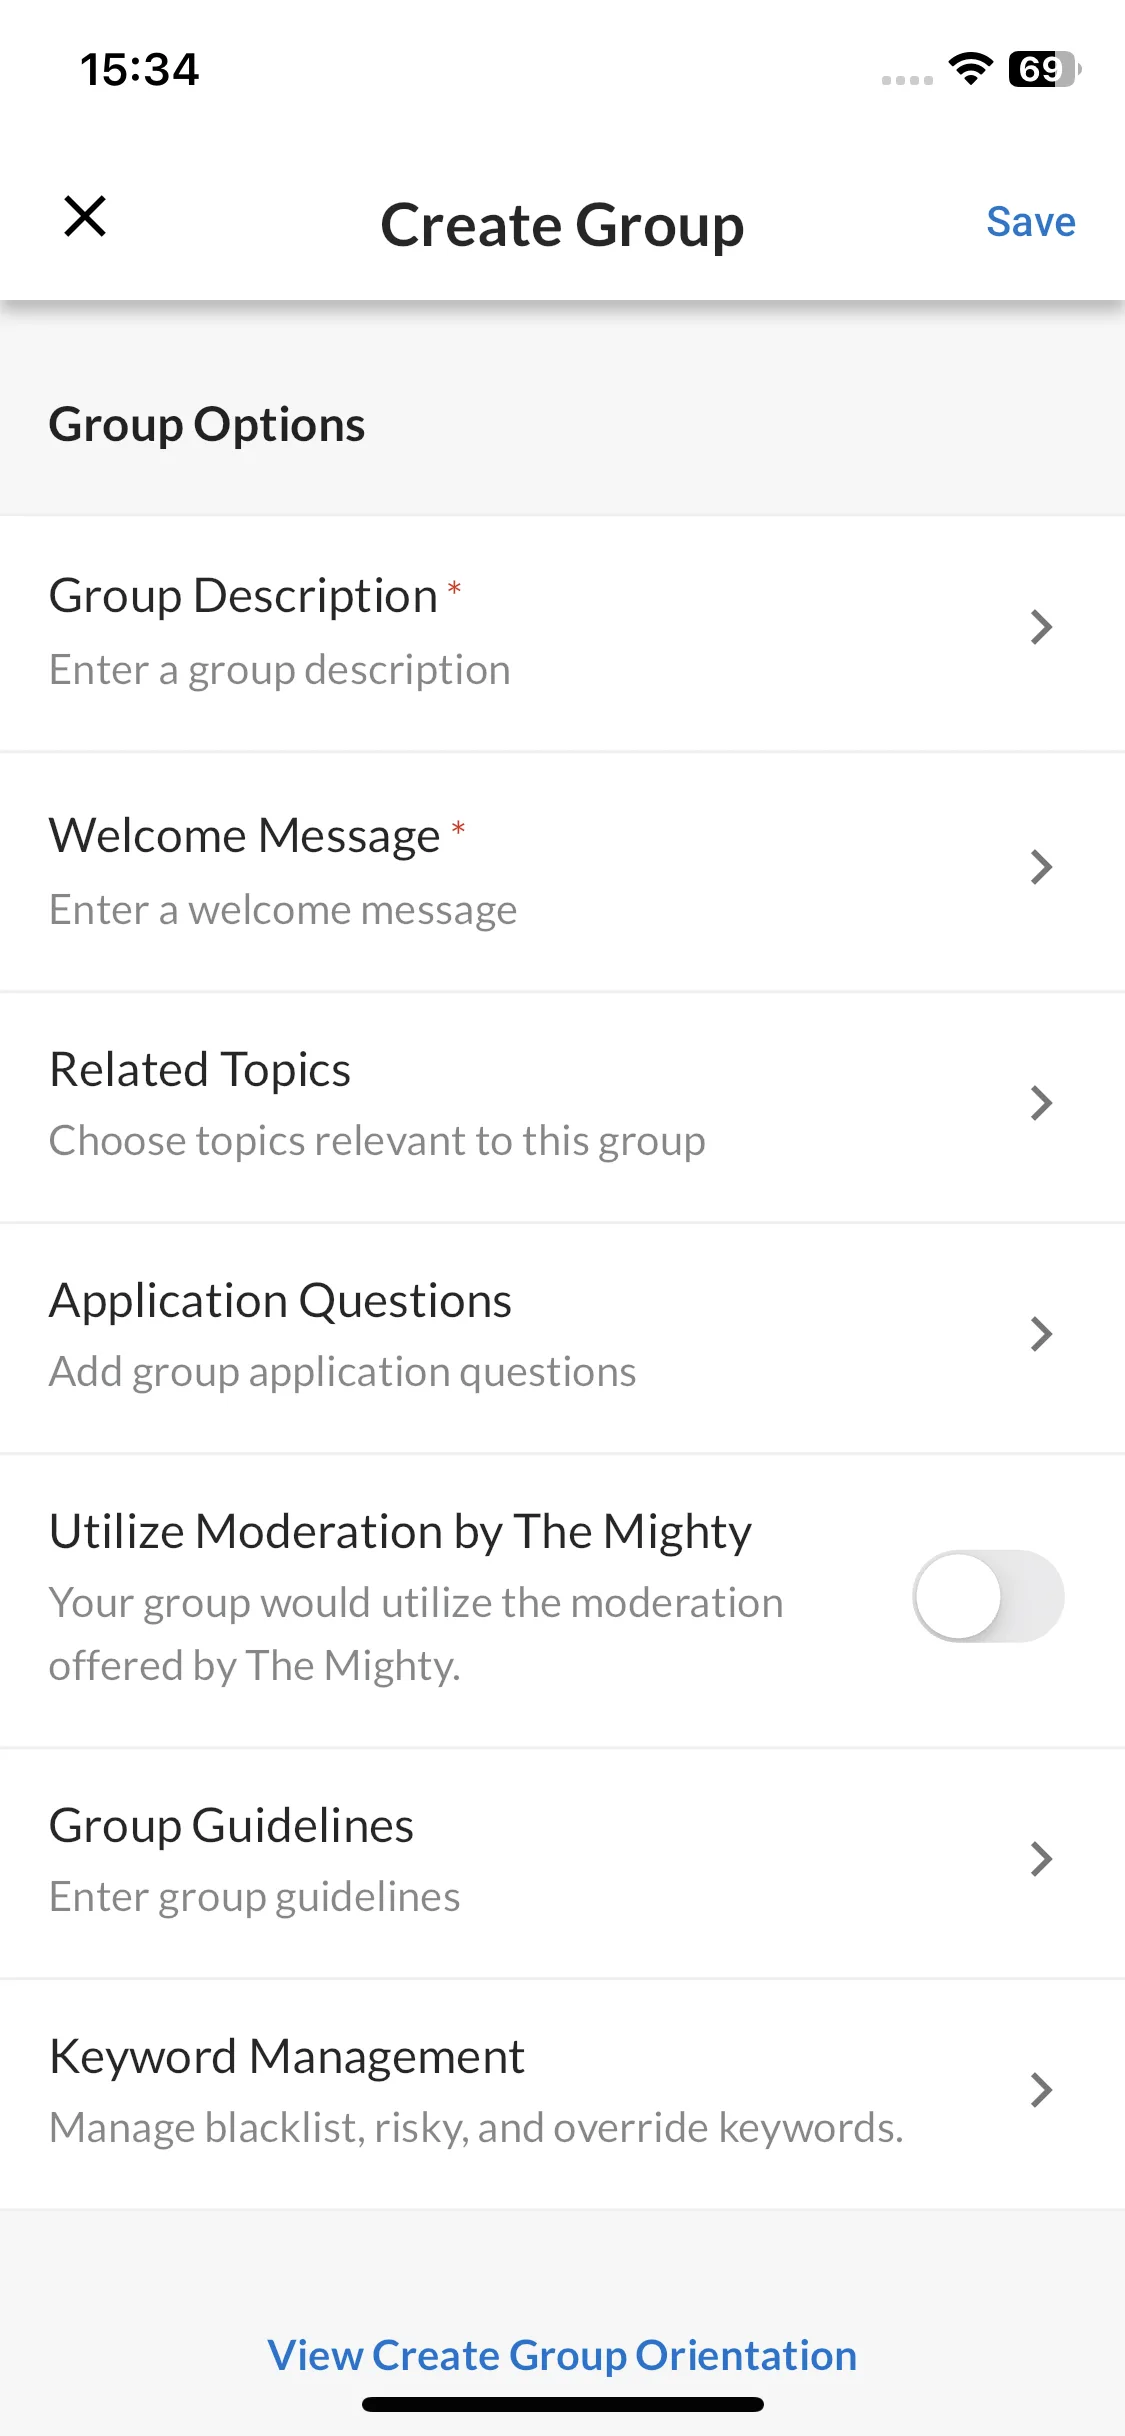1125x2436 pixels.
Task: Enable Utilize Moderation by The Mighty switch
Action: (988, 1596)
